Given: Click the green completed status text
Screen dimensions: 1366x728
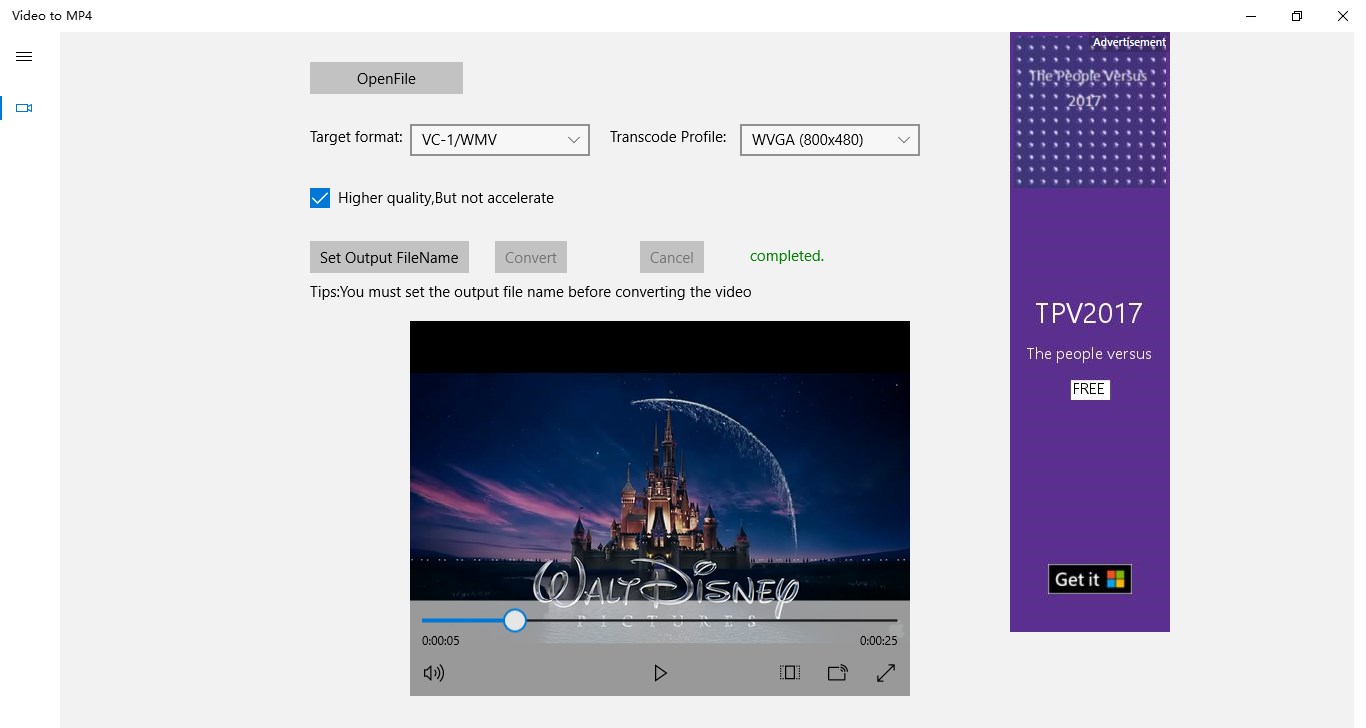Looking at the screenshot, I should click(x=787, y=256).
